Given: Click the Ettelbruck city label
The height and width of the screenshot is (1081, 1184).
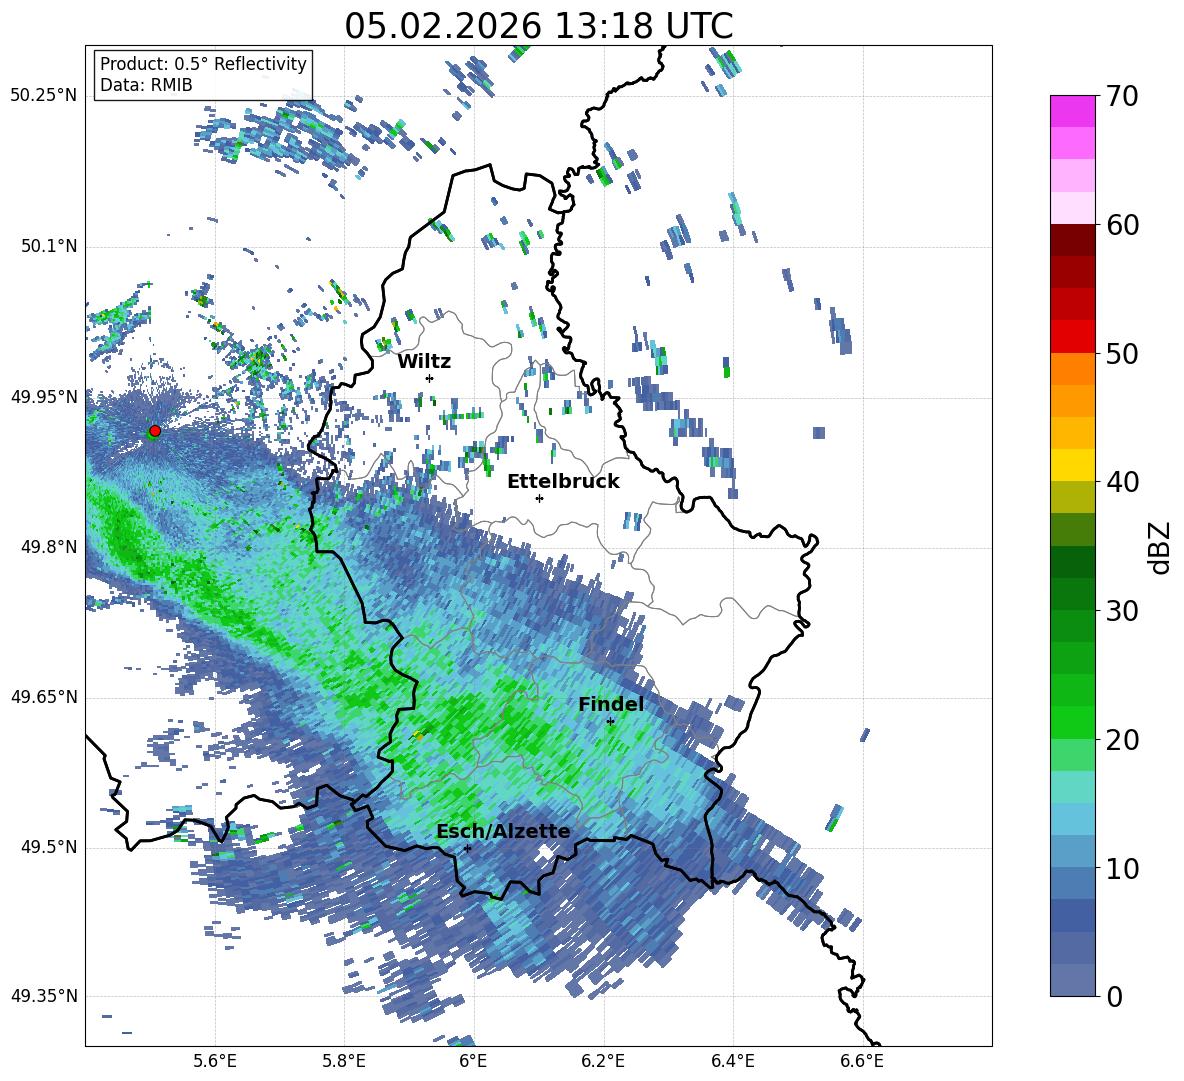Looking at the screenshot, I should click(x=563, y=482).
